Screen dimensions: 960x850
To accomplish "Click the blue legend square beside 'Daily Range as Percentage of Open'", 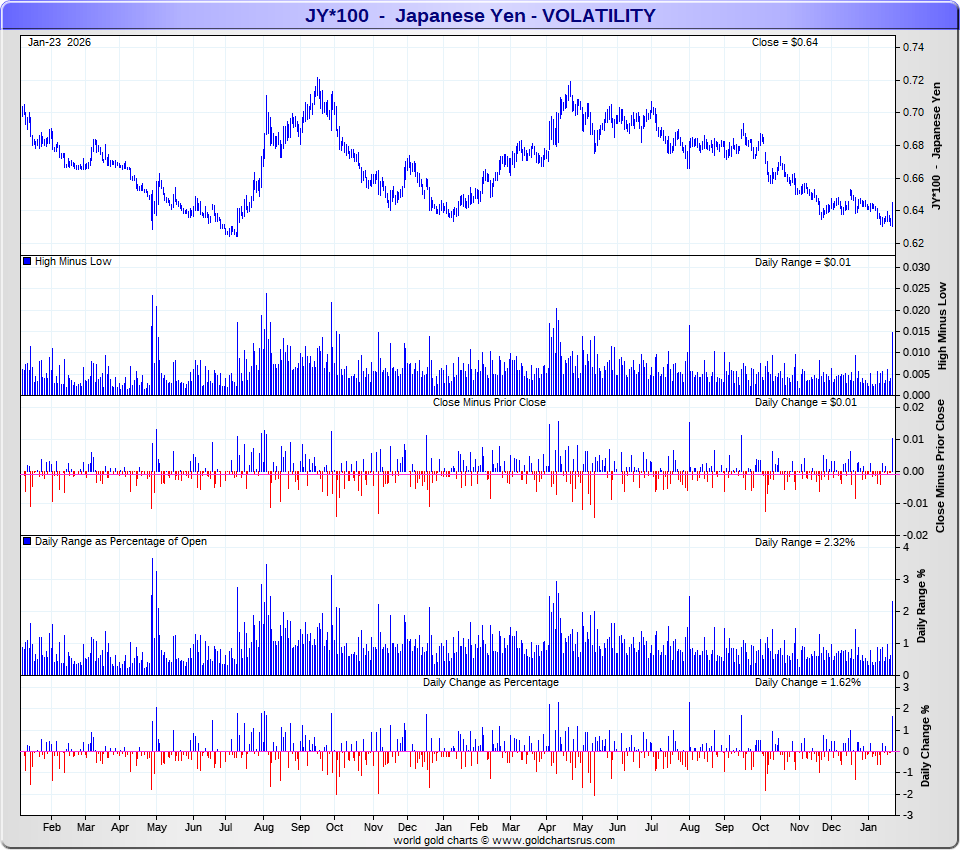I will point(27,541).
